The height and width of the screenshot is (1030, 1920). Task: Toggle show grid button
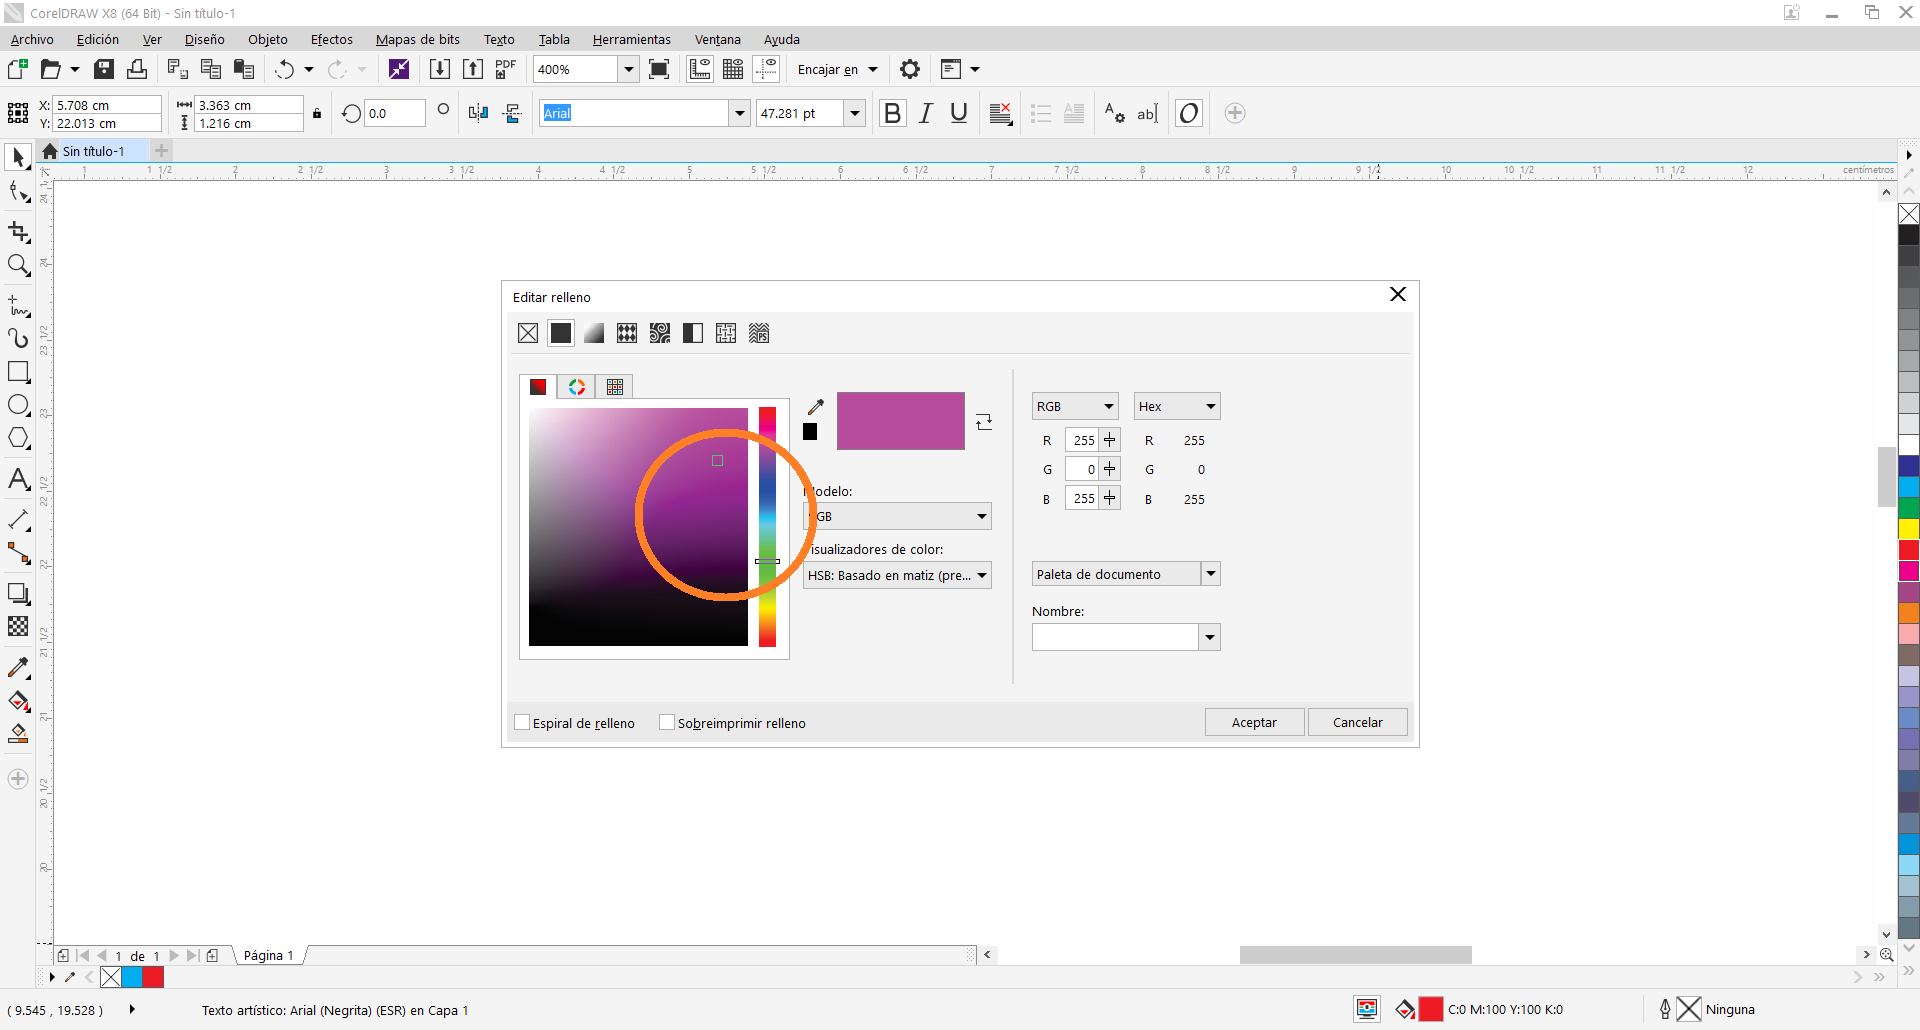pyautogui.click(x=733, y=69)
